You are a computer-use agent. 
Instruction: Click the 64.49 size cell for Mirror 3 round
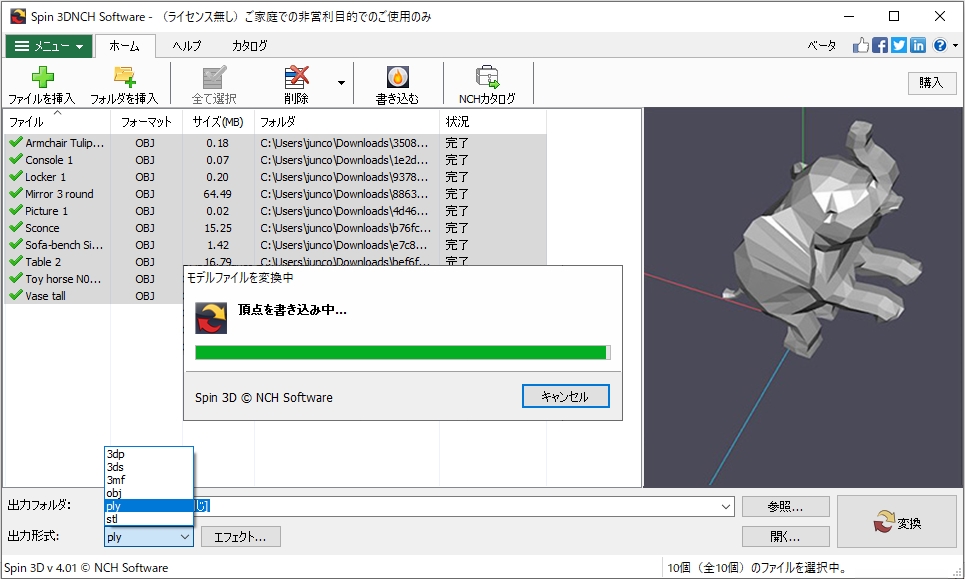(218, 194)
